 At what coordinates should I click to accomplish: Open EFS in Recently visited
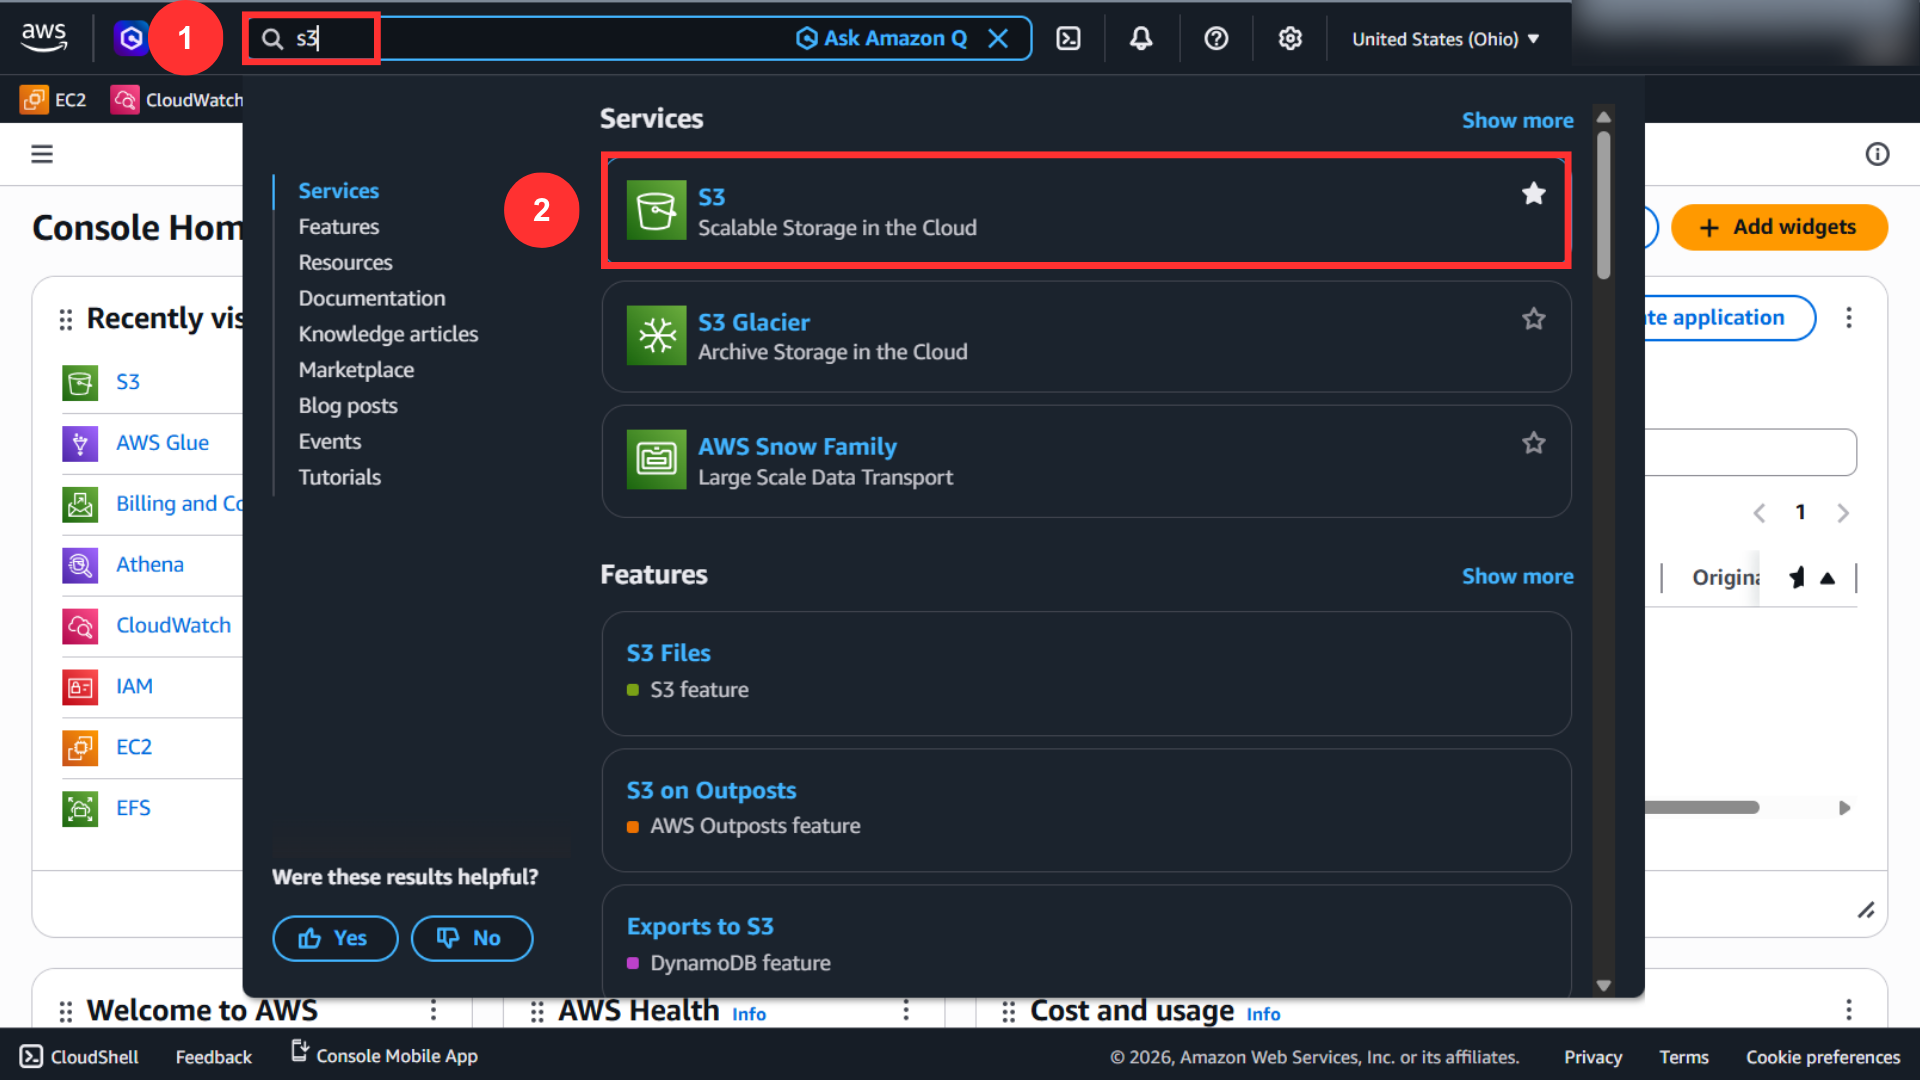[133, 808]
